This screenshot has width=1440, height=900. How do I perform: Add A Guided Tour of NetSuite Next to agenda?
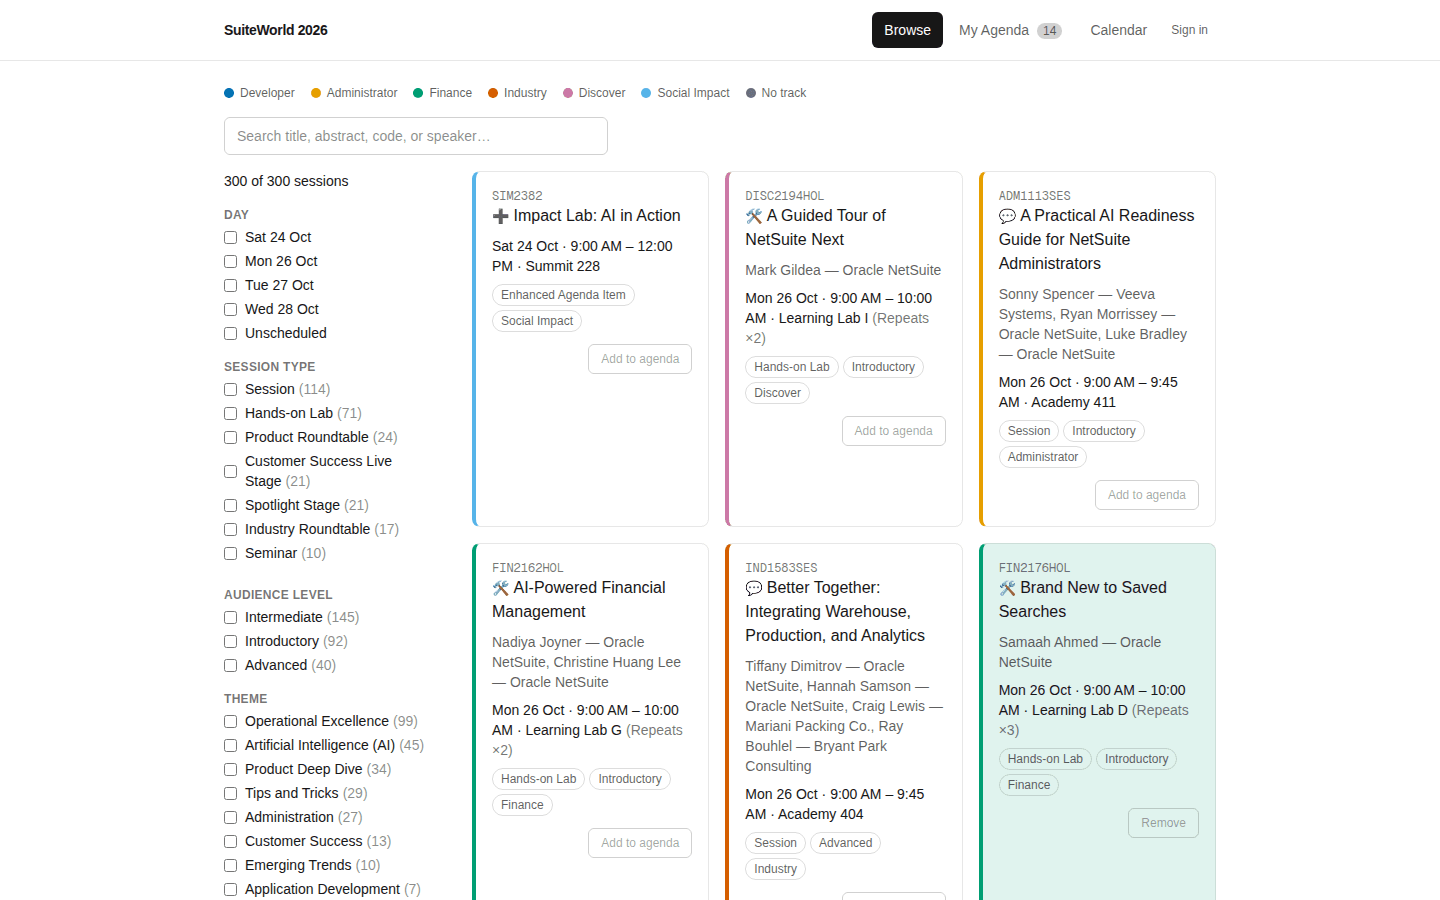coord(893,431)
